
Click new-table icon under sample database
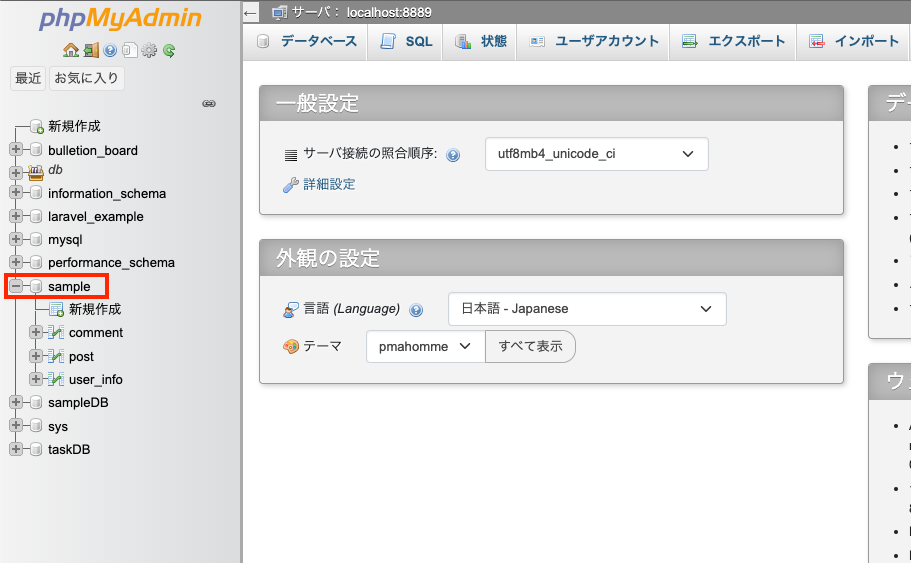tap(56, 309)
